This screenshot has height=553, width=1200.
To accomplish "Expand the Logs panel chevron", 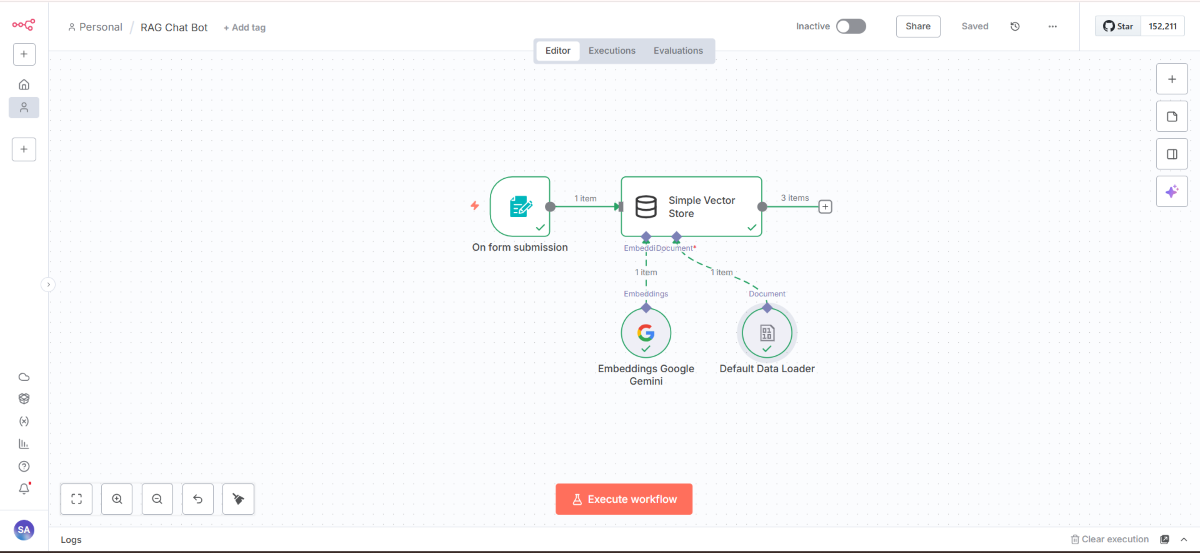I will point(1184,540).
